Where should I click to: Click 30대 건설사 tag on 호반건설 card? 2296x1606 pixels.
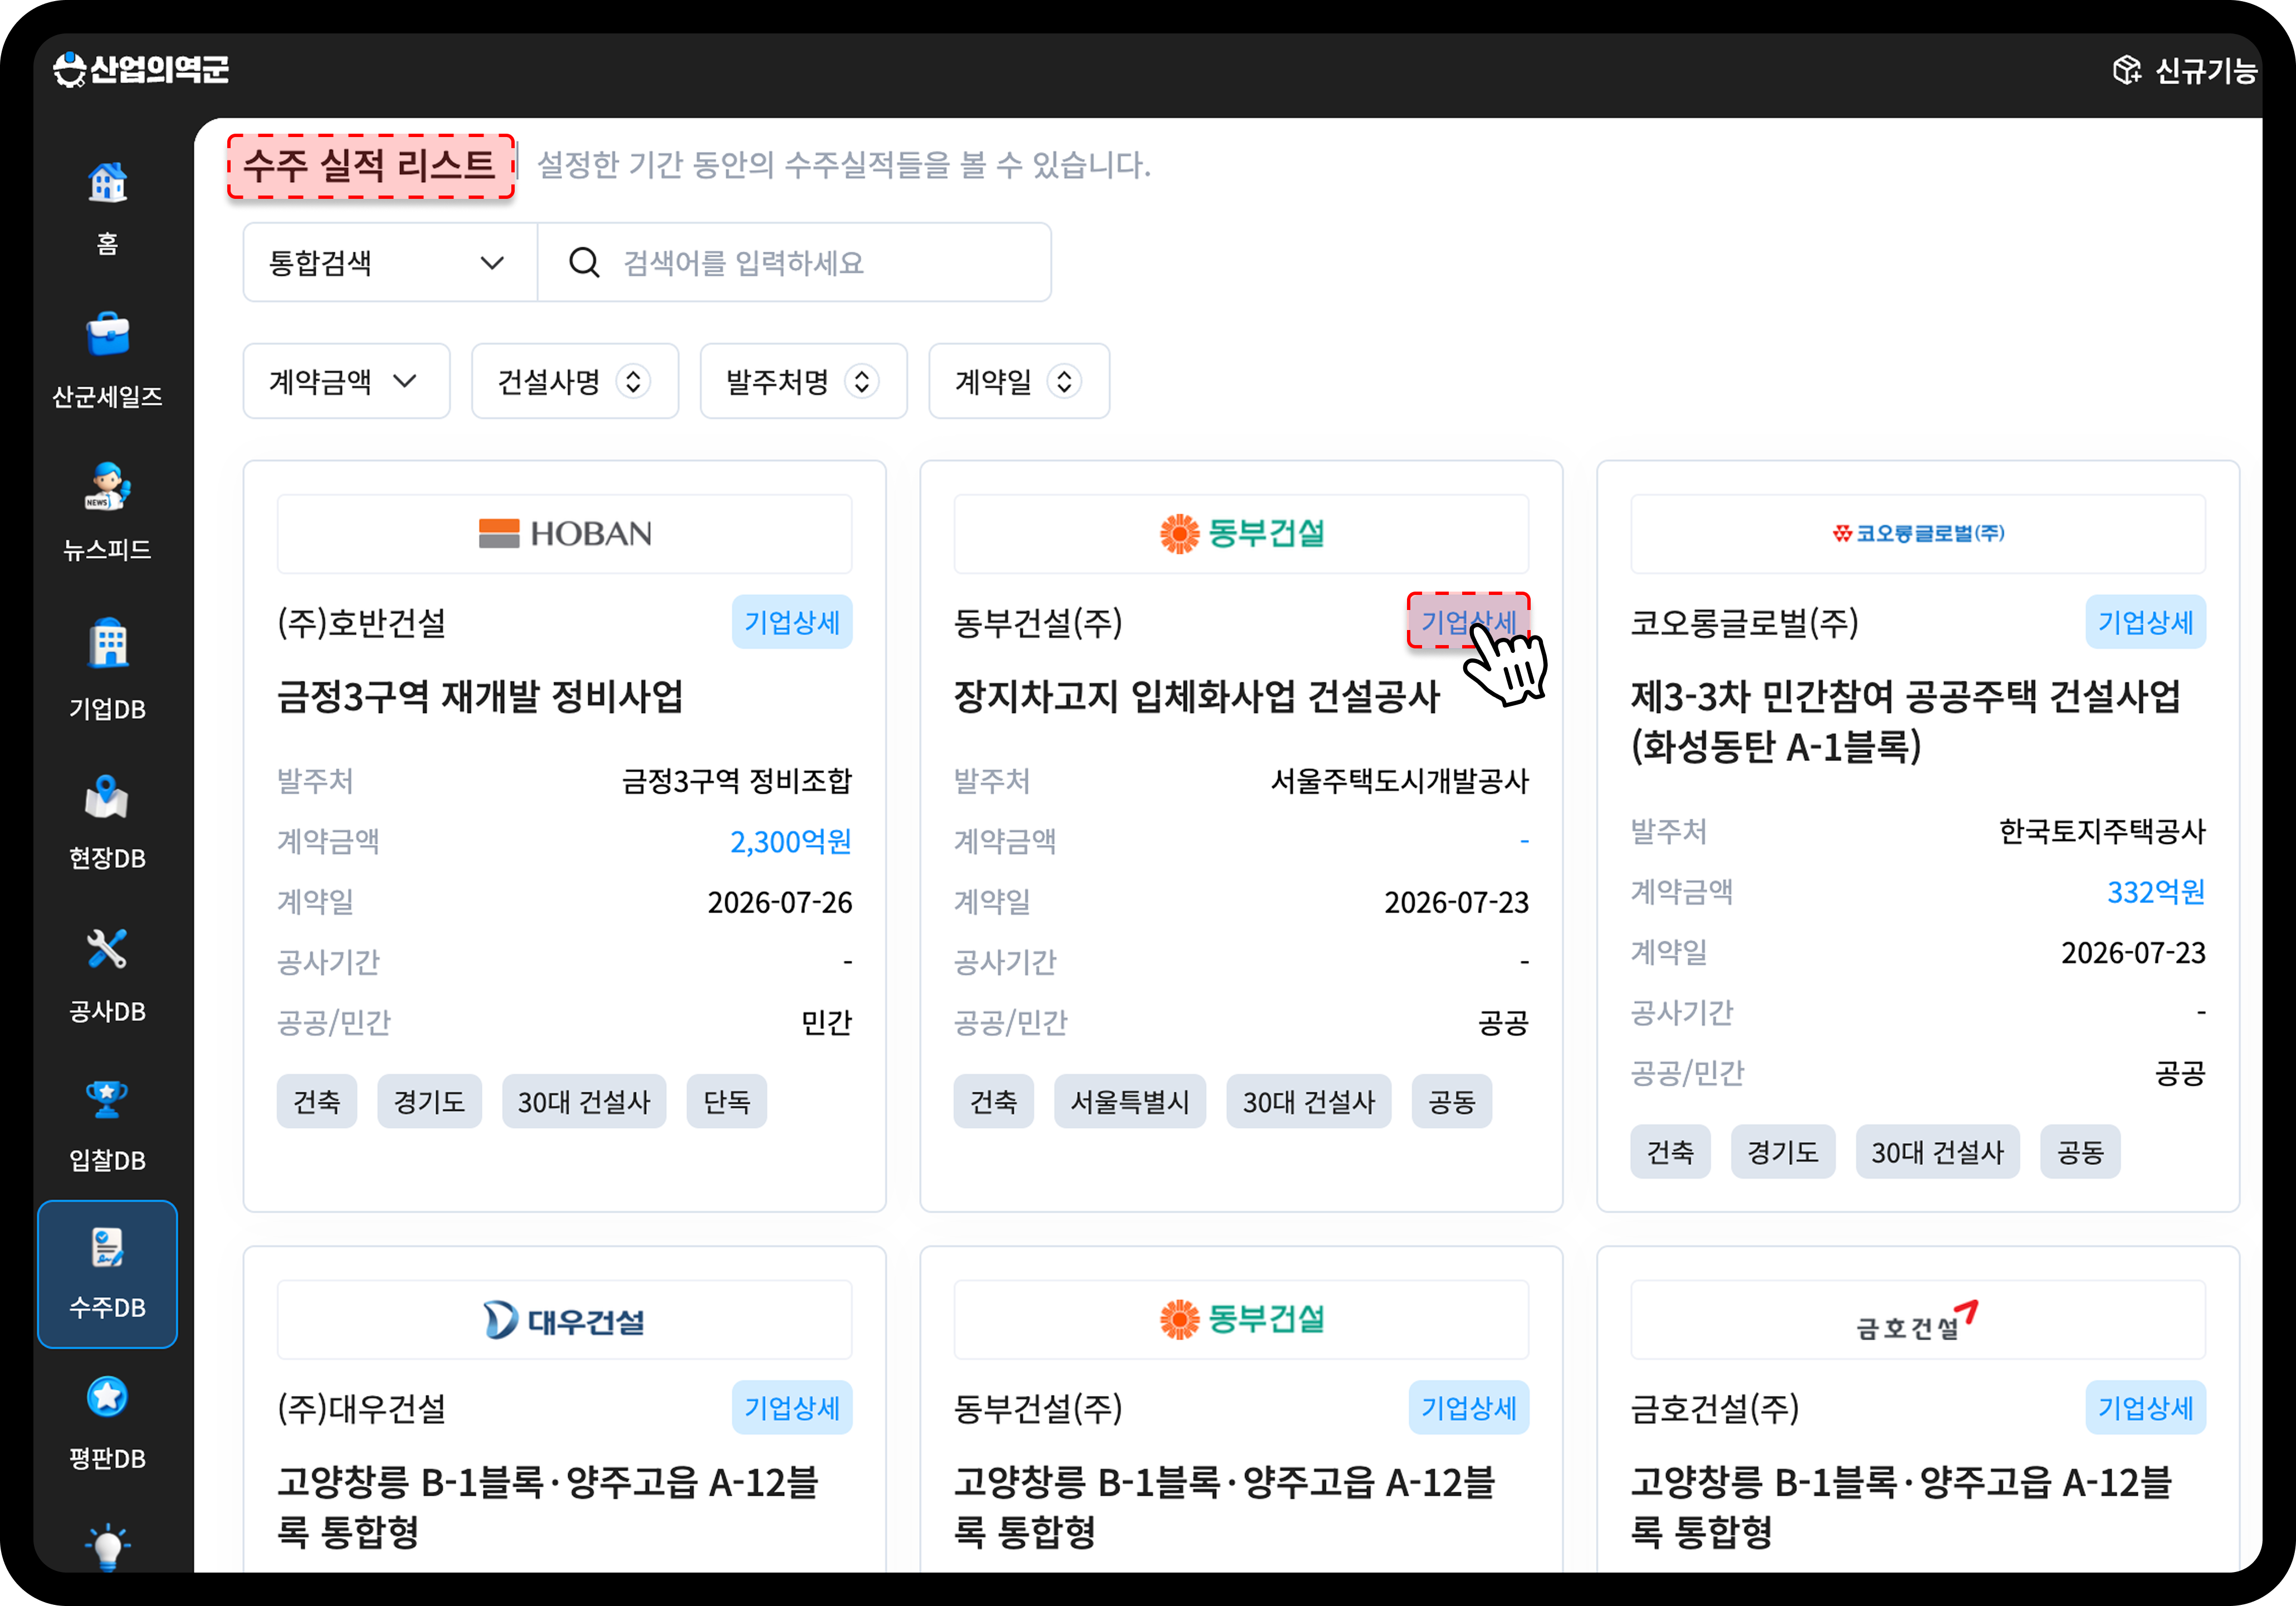pos(584,1101)
